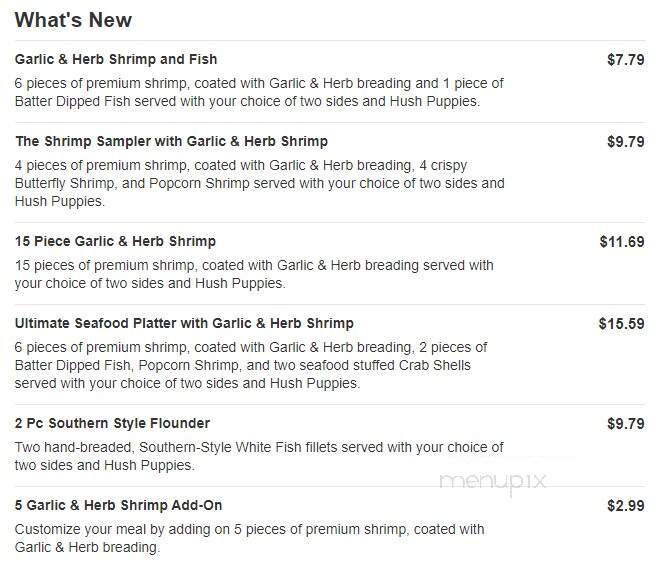Image resolution: width=672 pixels, height=564 pixels.
Task: Click the Flounder $9.79 price
Action: tap(626, 424)
